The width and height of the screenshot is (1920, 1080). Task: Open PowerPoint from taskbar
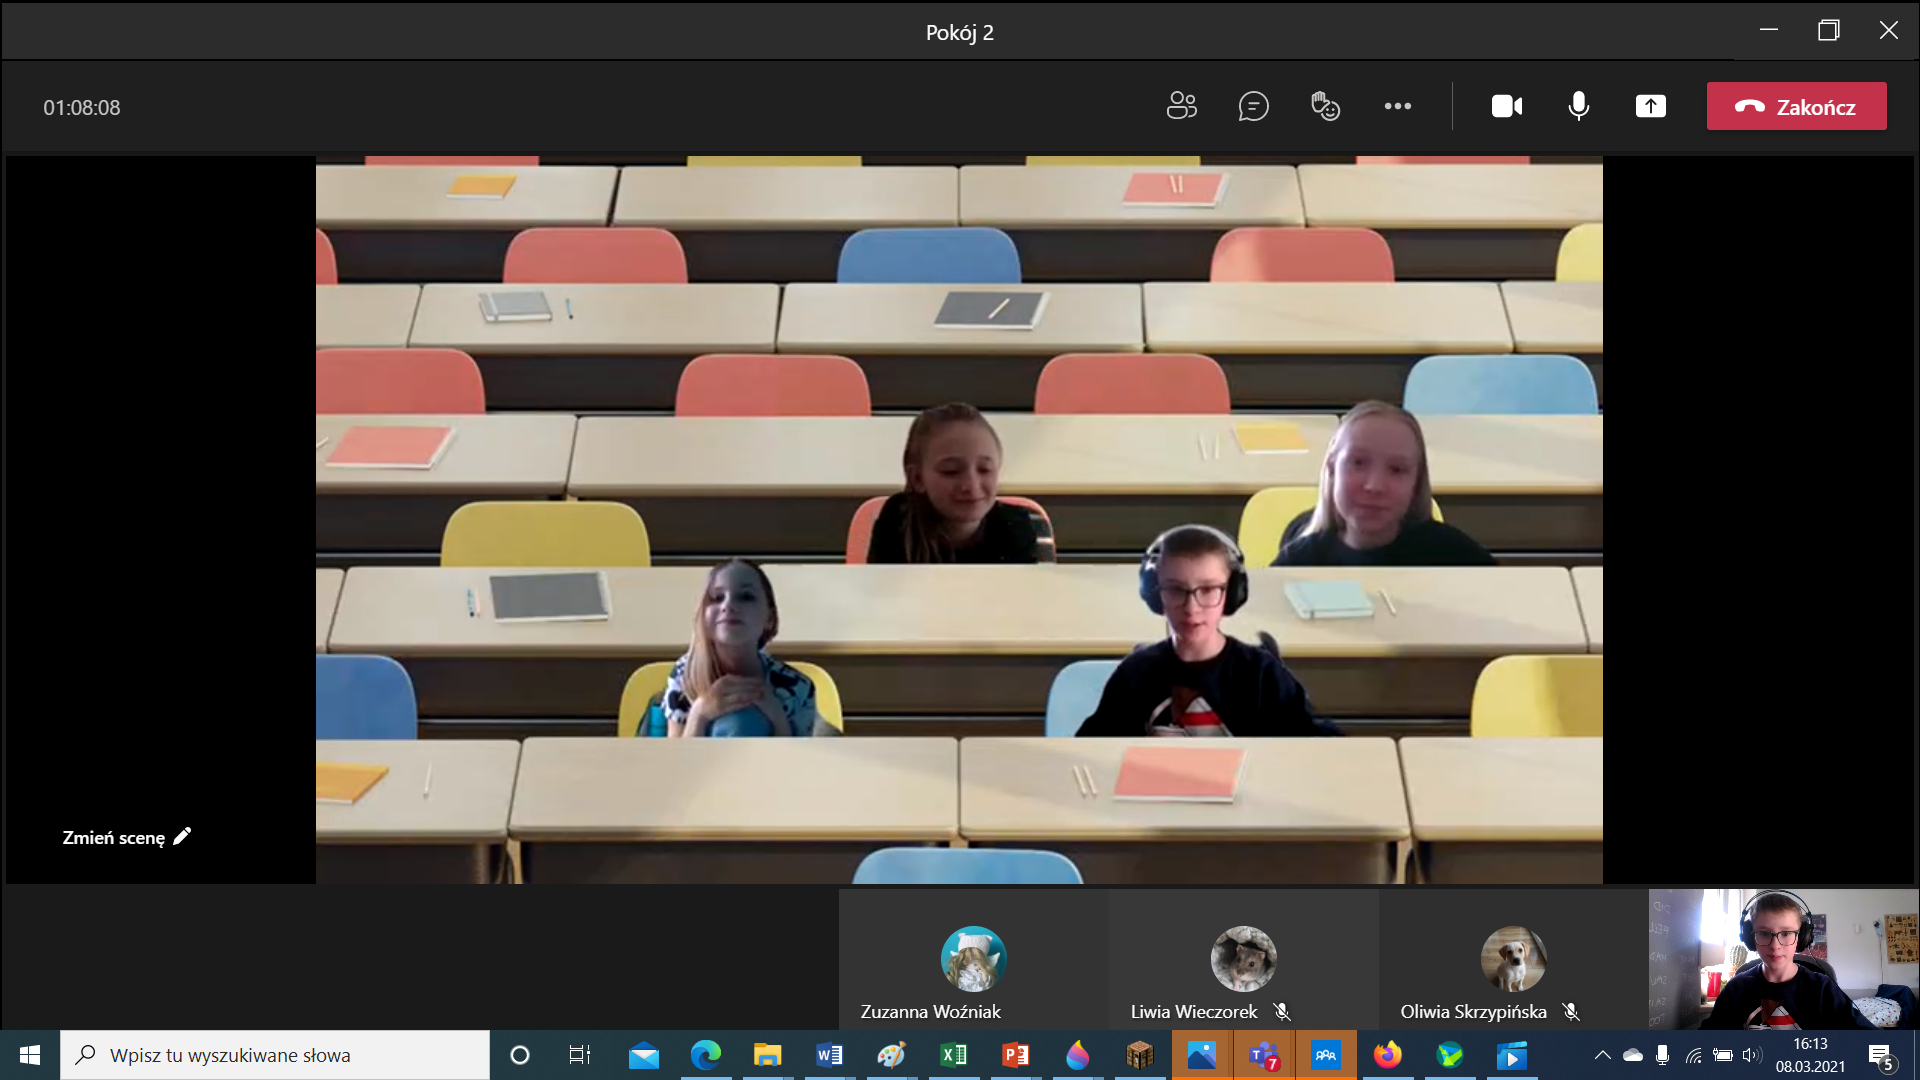[x=1015, y=1055]
